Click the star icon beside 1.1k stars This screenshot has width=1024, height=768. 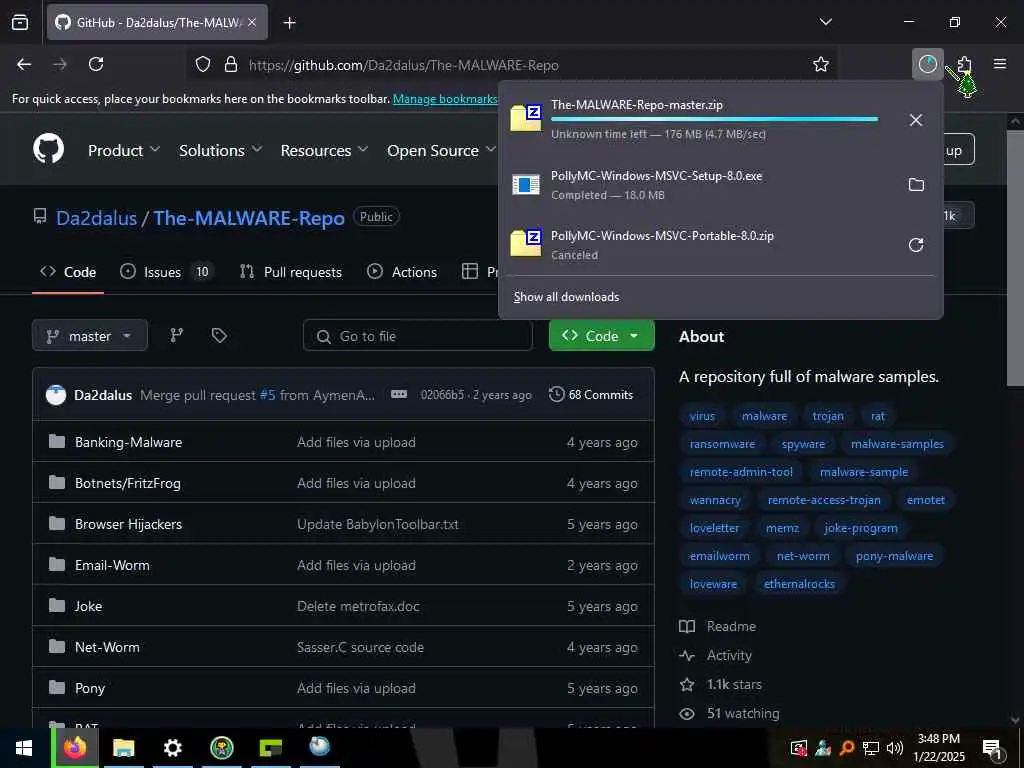[x=686, y=684]
